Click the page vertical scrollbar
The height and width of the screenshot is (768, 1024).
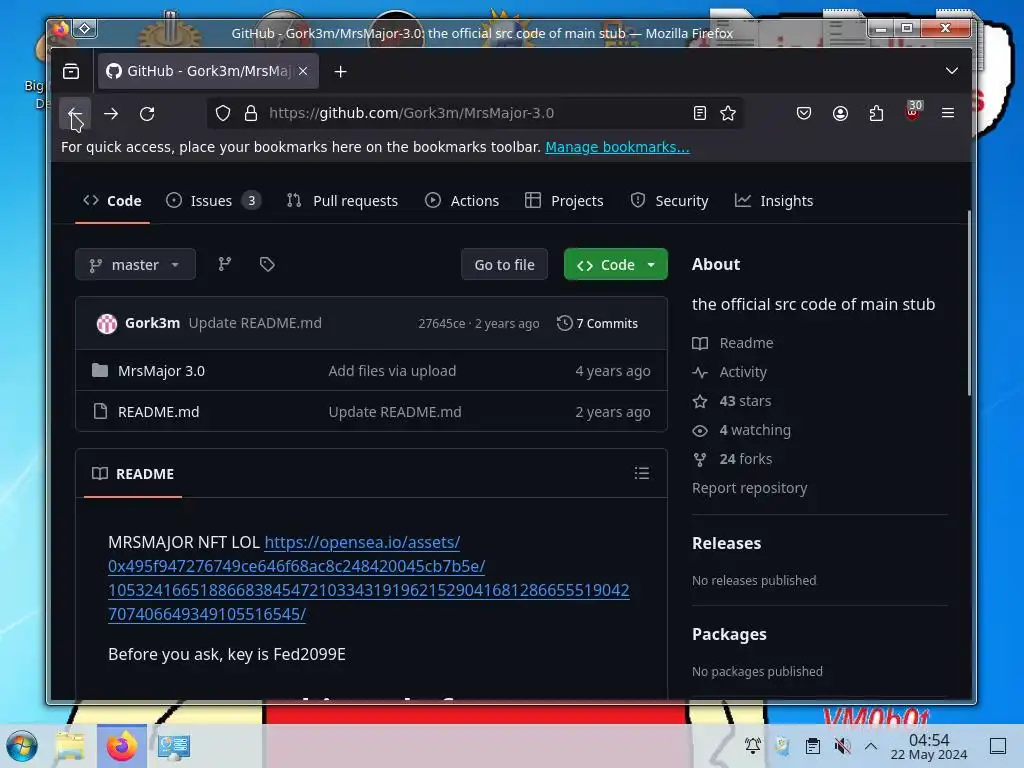[x=969, y=303]
